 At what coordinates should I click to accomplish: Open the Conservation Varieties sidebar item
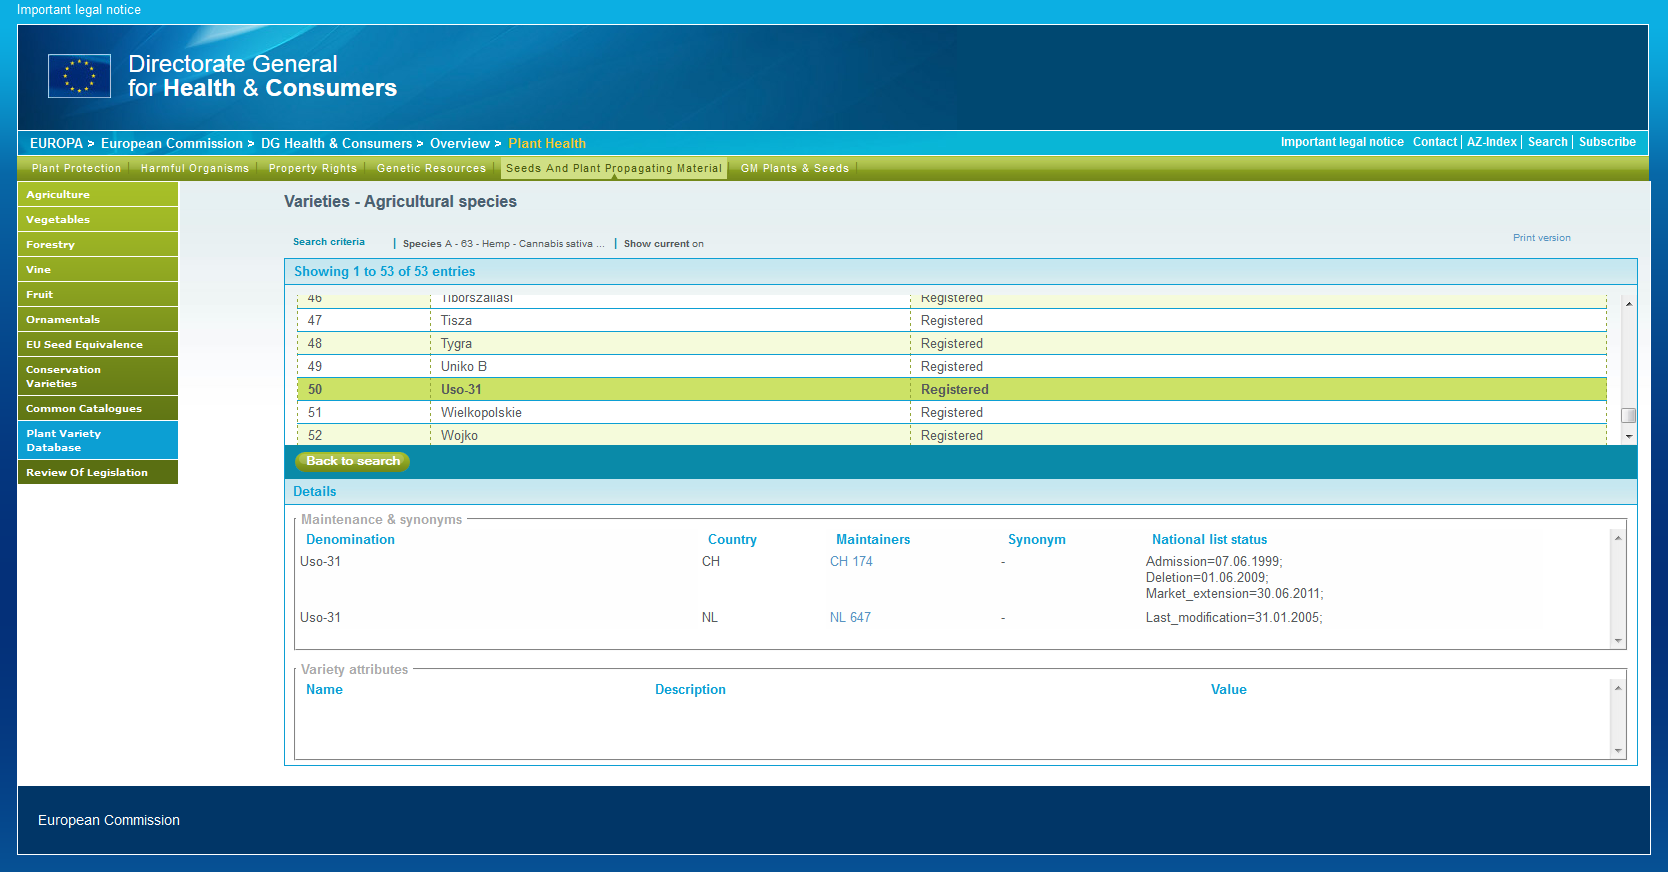[97, 376]
